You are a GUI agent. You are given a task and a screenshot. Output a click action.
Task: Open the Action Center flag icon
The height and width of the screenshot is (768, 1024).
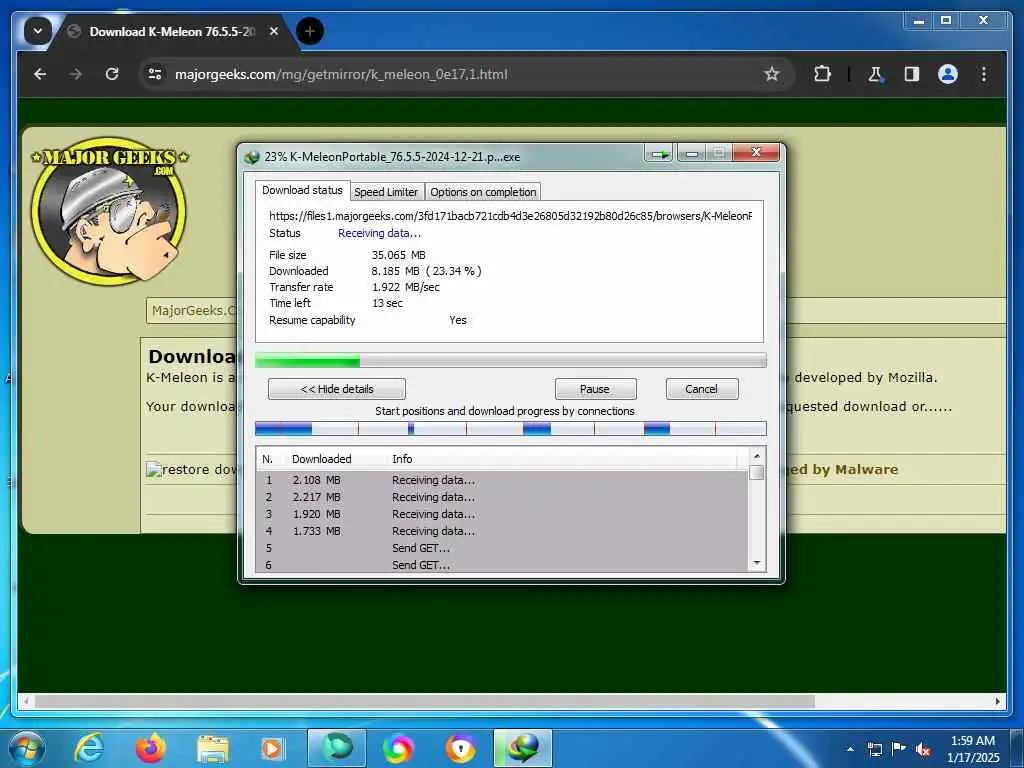[x=899, y=749]
